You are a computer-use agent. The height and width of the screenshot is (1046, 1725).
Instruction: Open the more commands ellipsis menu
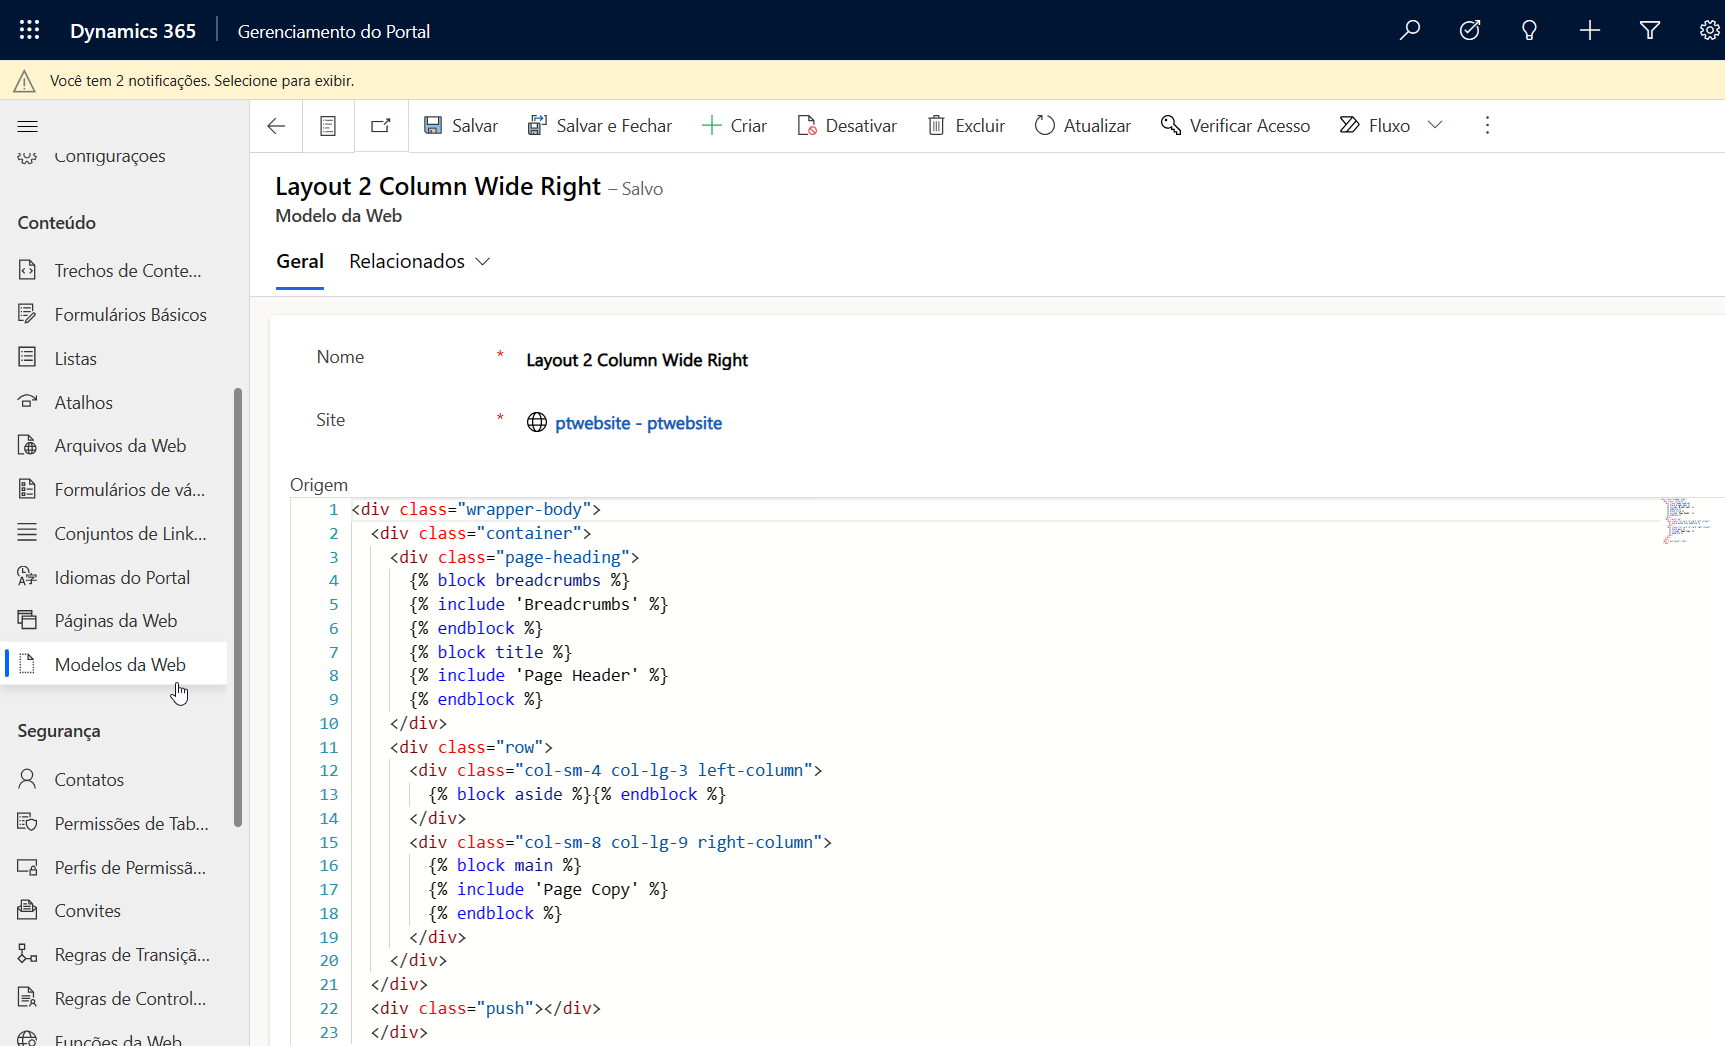tap(1487, 125)
